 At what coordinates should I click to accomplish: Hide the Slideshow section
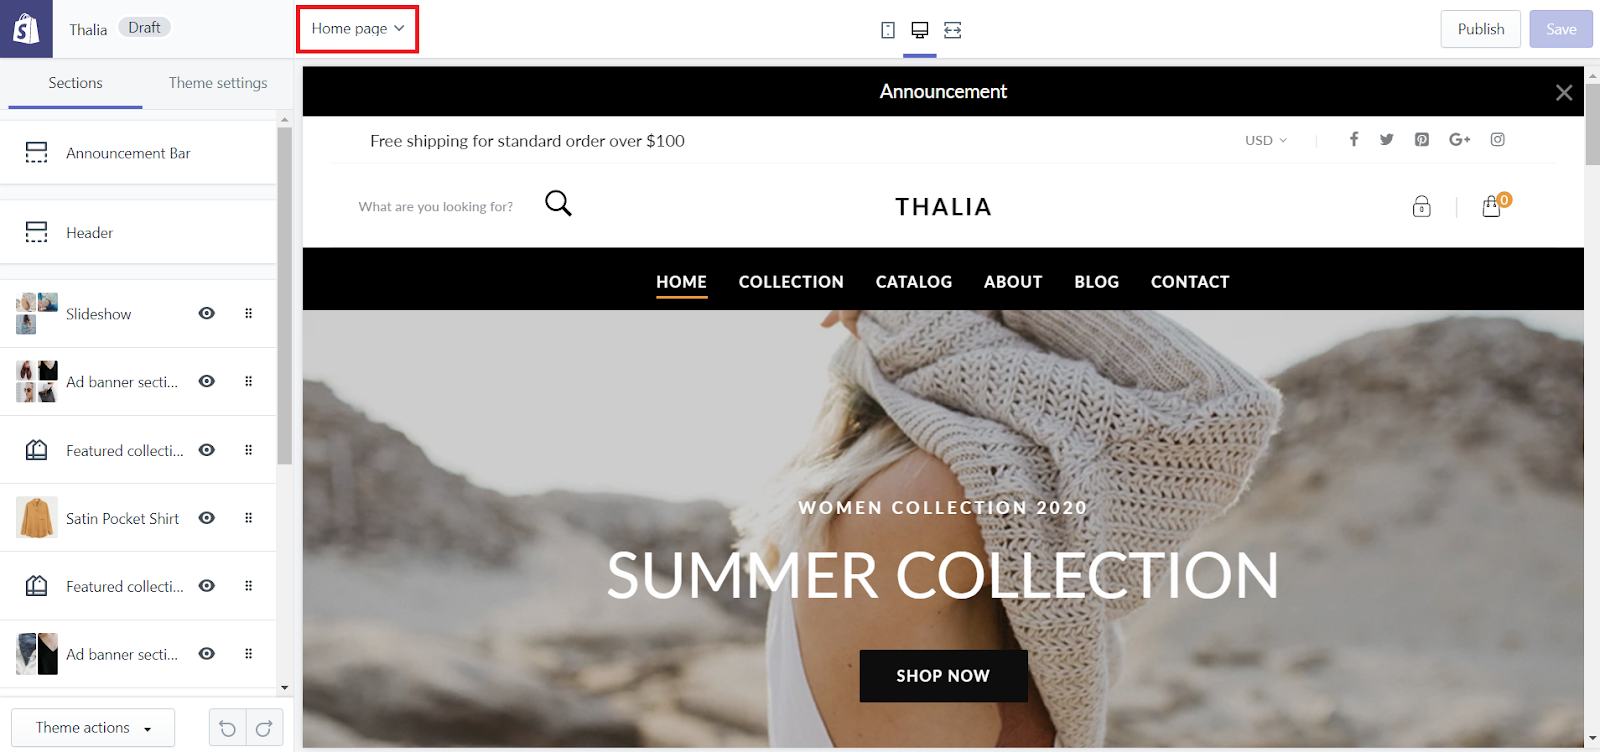pos(207,313)
